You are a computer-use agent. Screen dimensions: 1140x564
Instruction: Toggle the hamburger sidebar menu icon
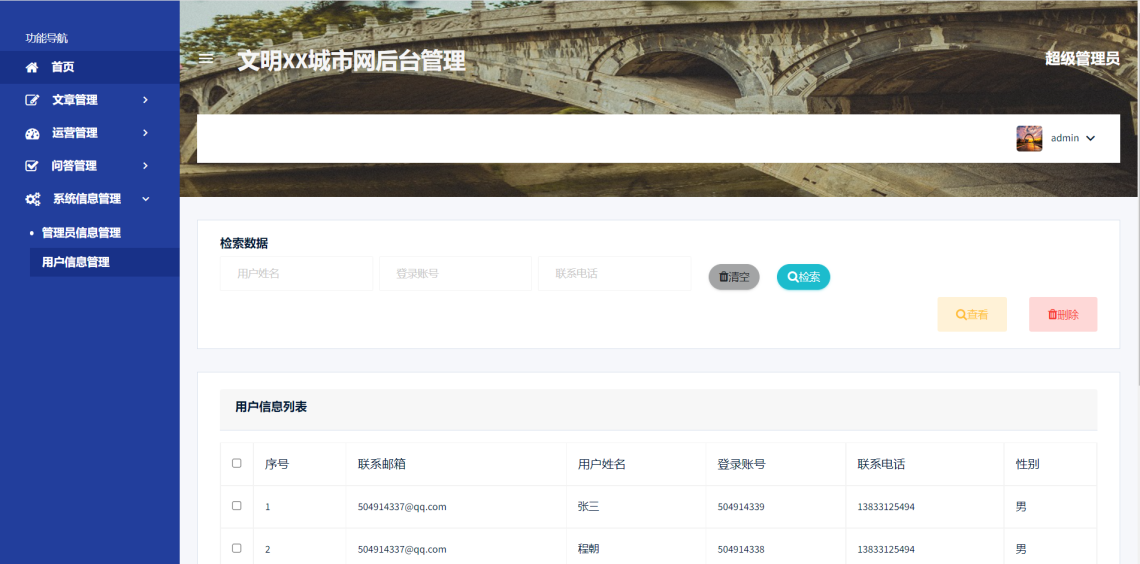click(x=206, y=58)
